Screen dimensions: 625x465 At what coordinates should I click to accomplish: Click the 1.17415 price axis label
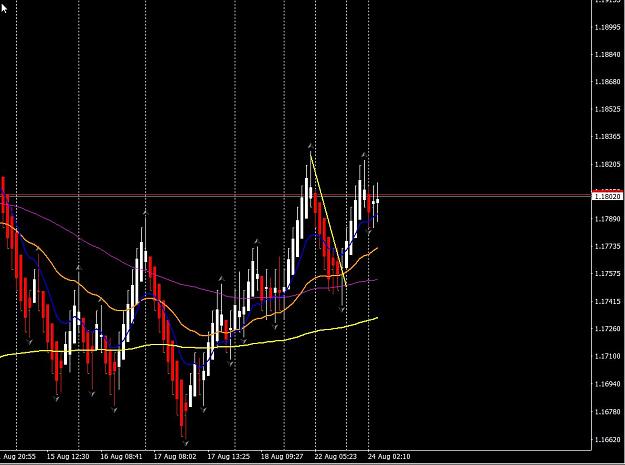coord(607,302)
